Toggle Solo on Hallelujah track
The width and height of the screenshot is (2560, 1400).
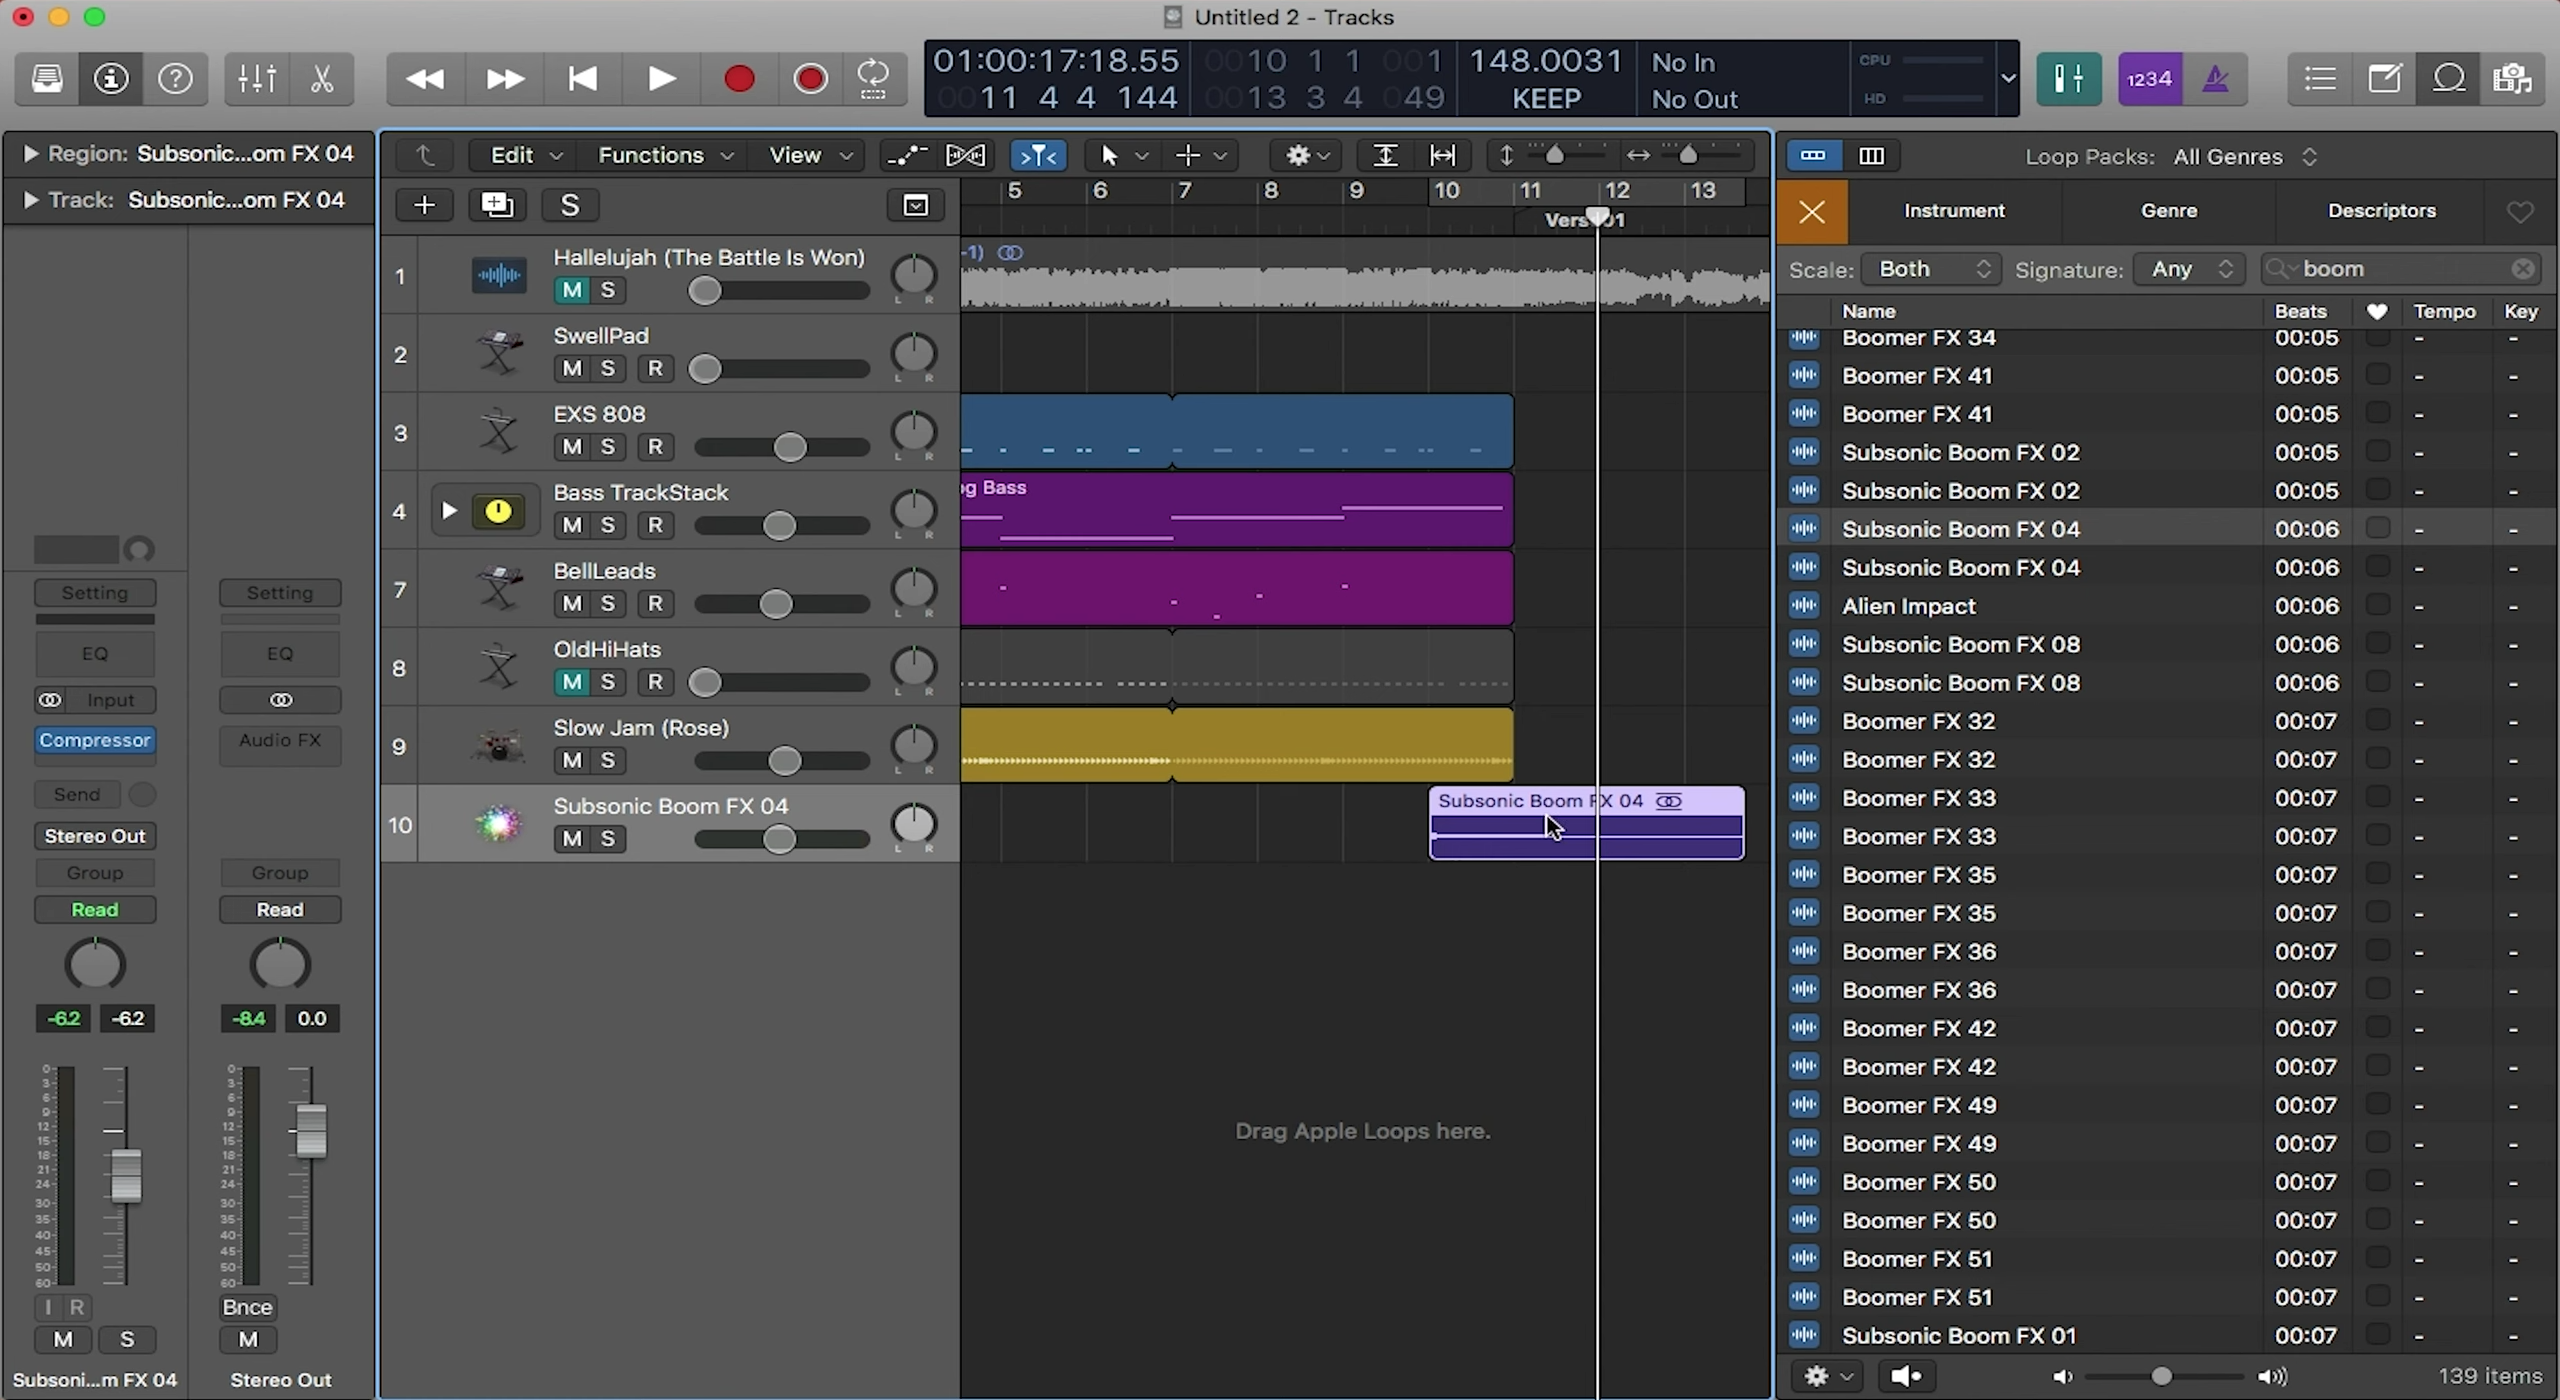(607, 290)
